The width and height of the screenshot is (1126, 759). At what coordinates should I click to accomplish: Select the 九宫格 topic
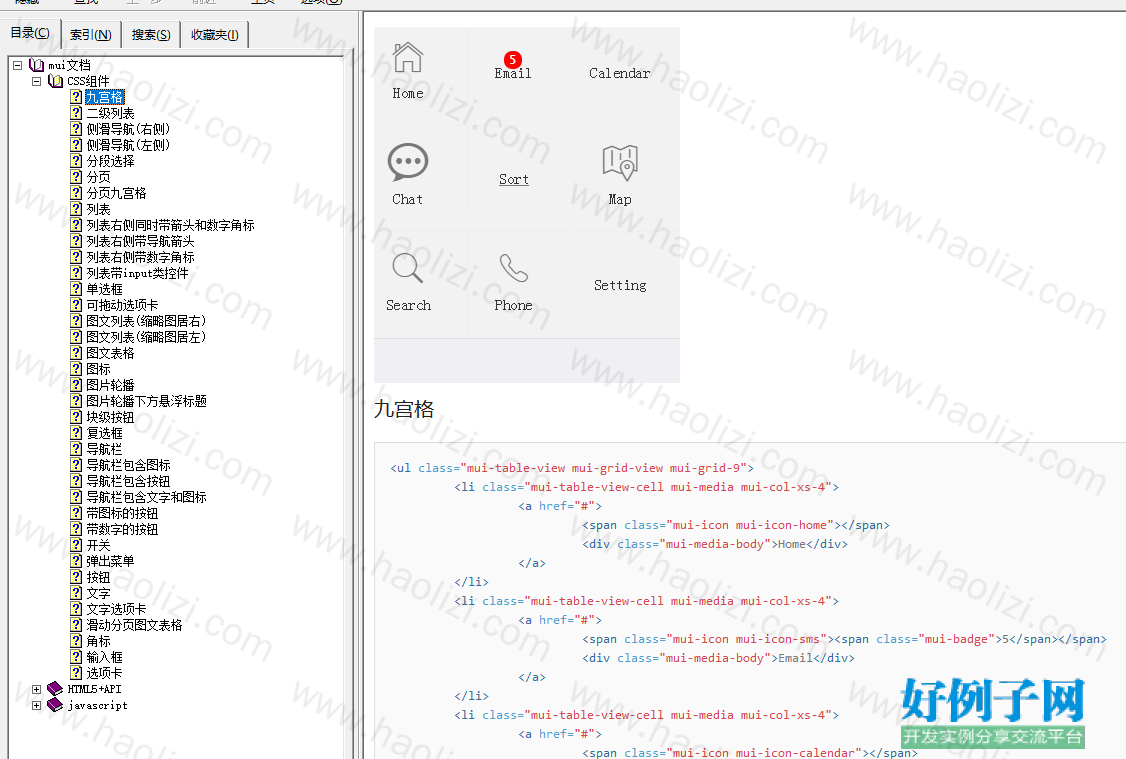105,97
